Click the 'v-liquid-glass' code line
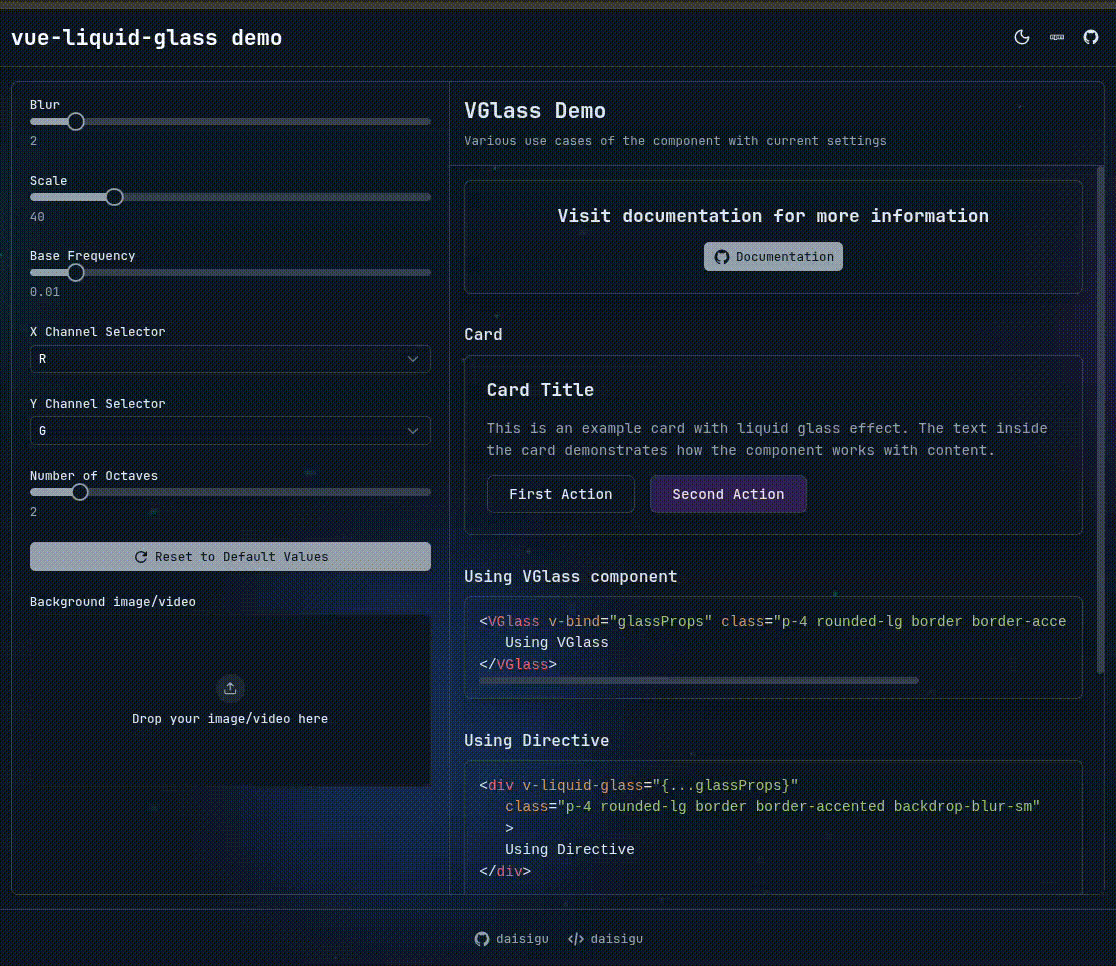This screenshot has height=966, width=1116. tap(639, 785)
